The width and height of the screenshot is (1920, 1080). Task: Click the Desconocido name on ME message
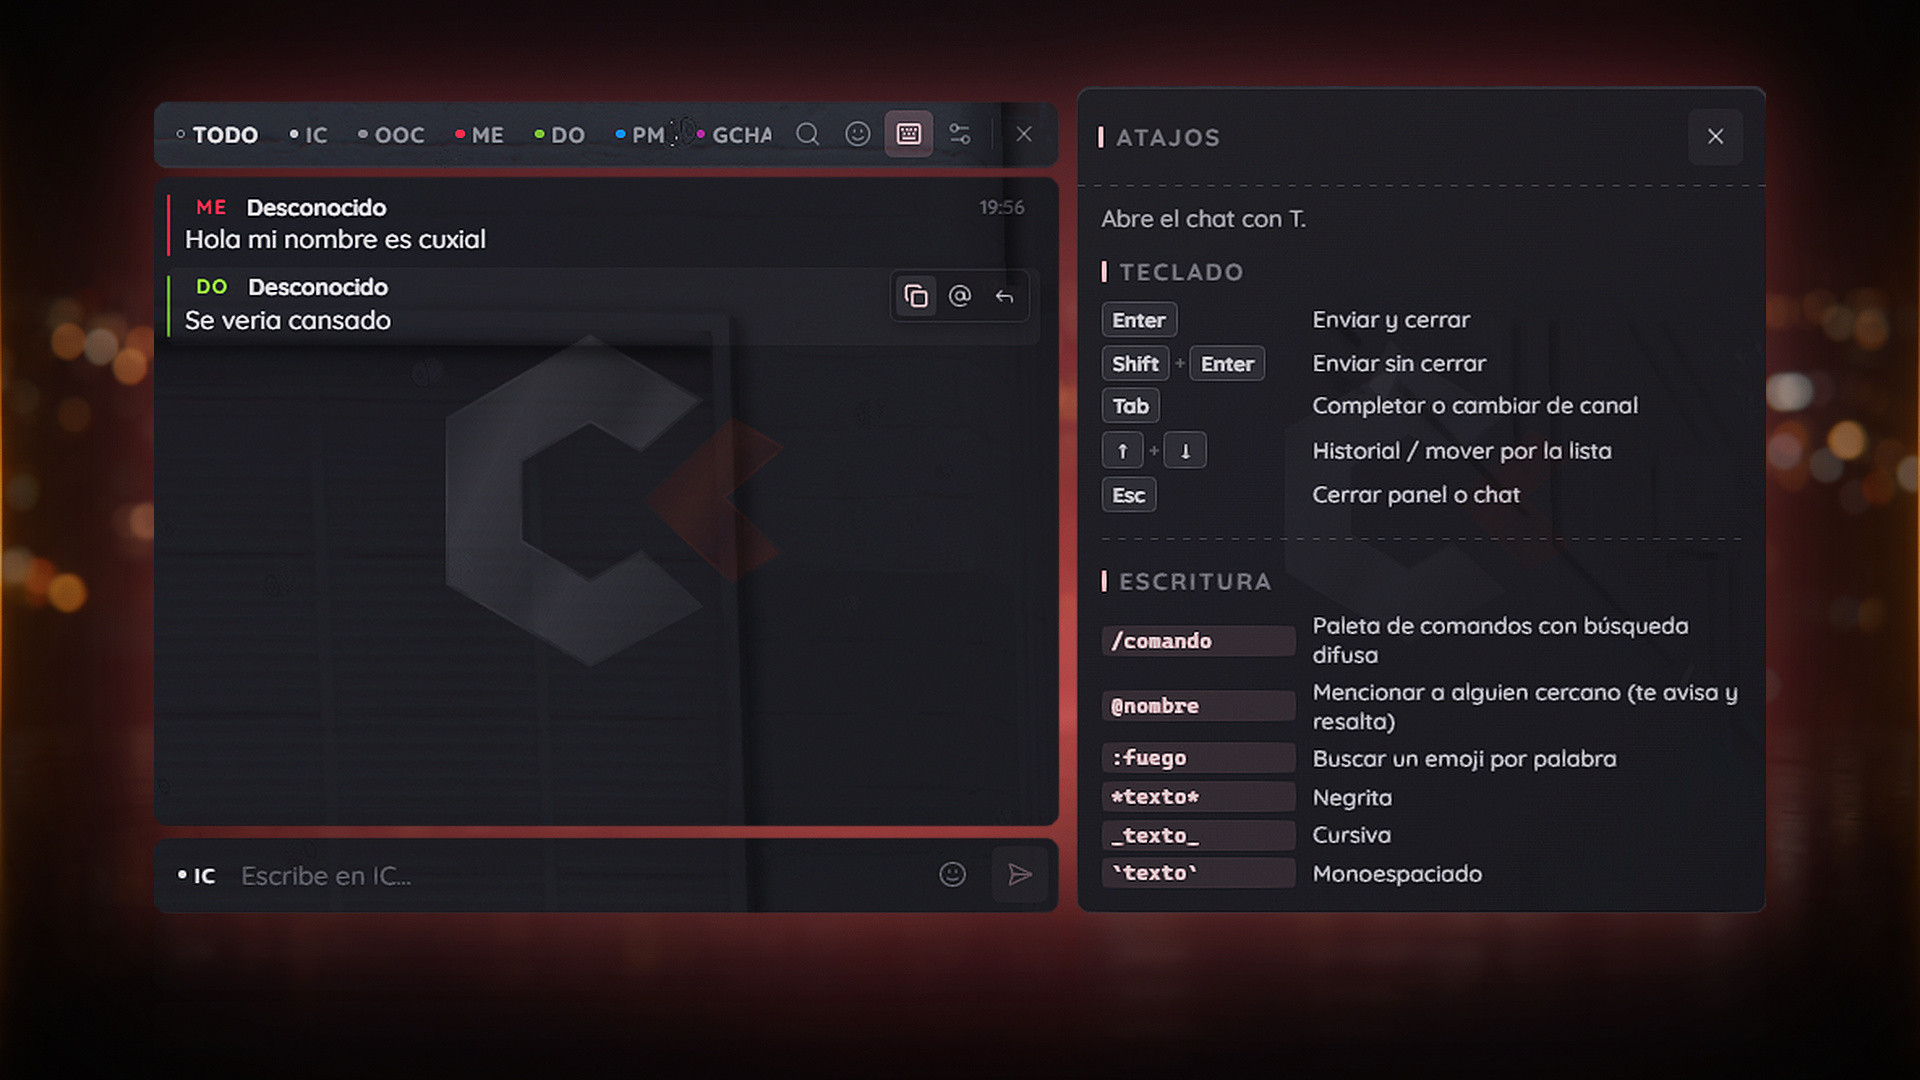point(316,208)
